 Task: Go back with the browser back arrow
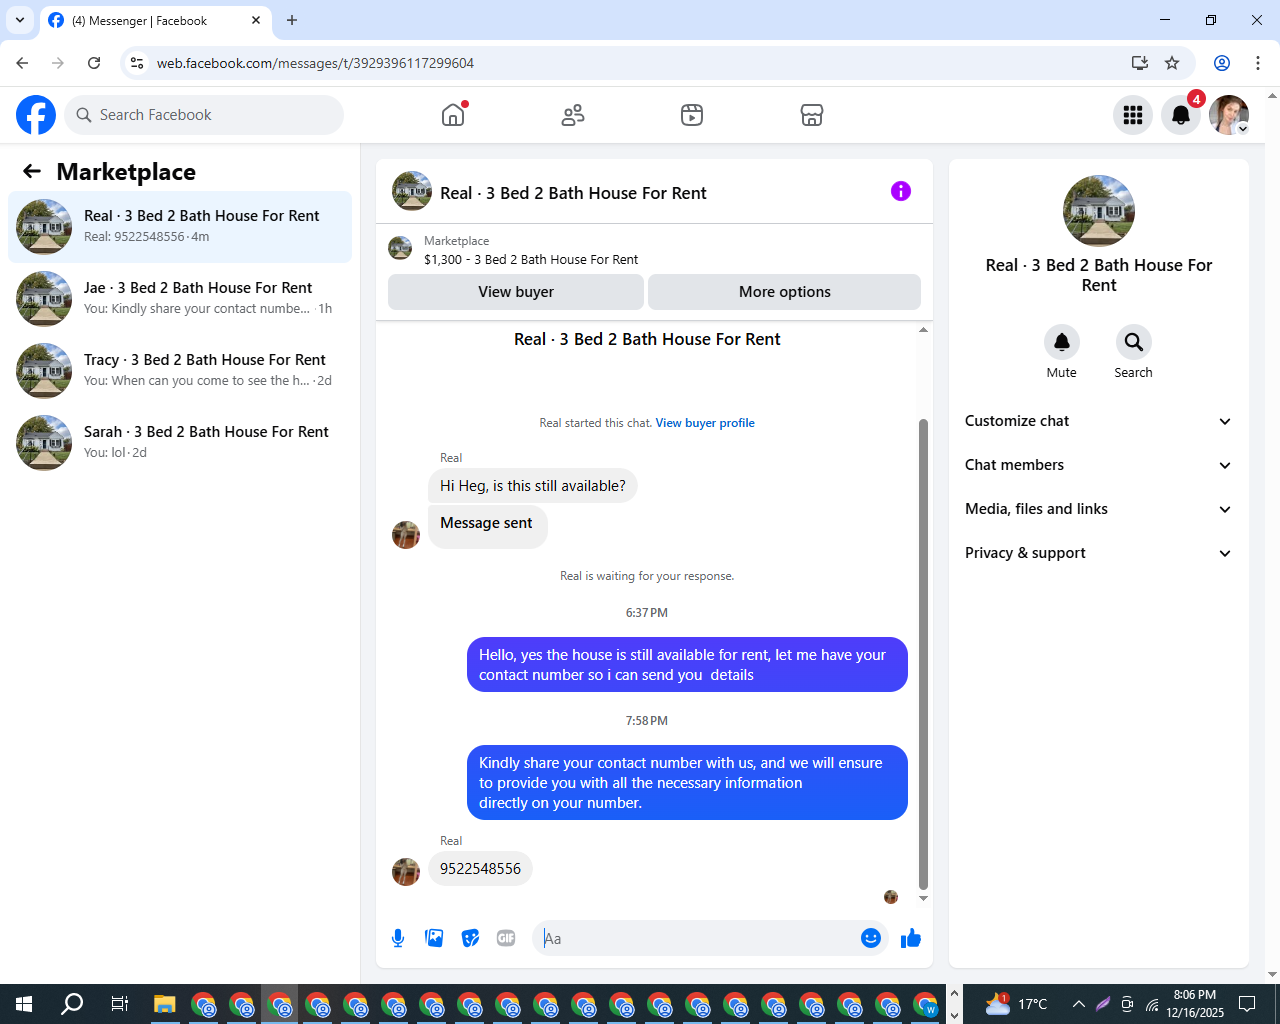click(22, 63)
